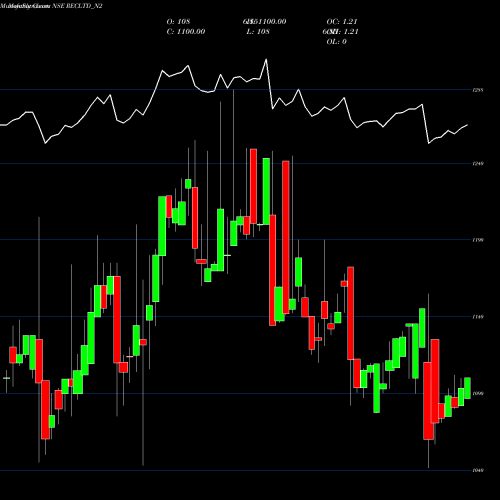Click the 1249 price axis label
This screenshot has height=500, width=500.
(x=478, y=164)
